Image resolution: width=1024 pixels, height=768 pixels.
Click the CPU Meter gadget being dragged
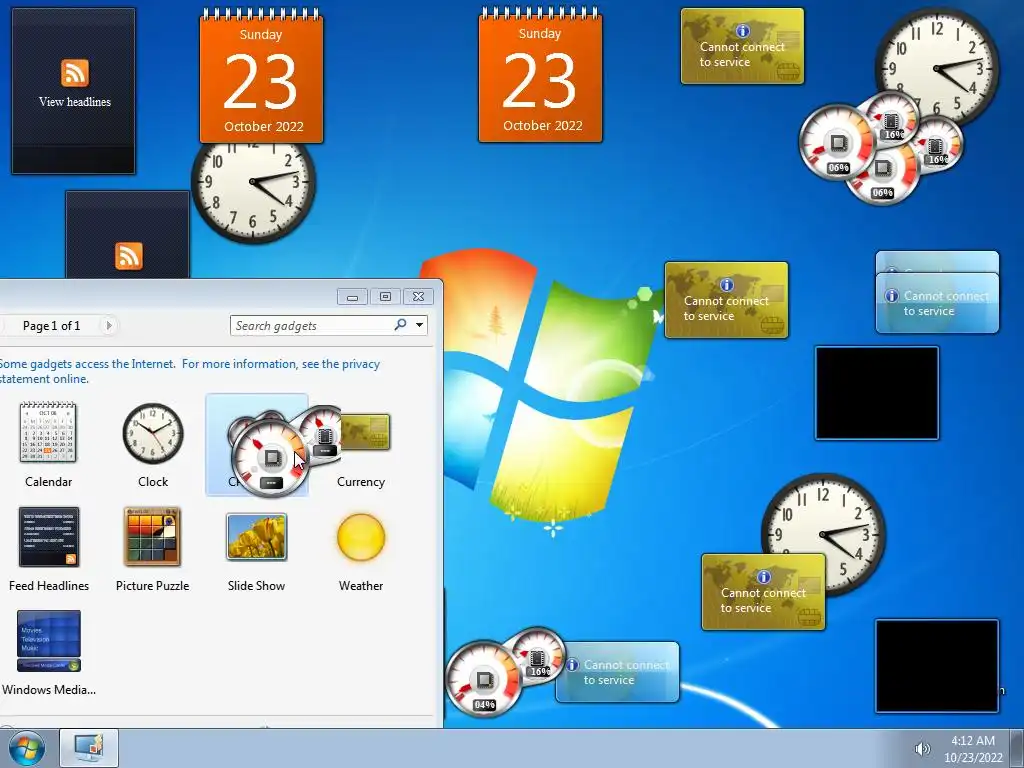[269, 457]
